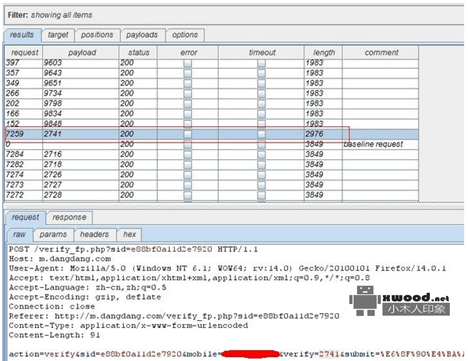Show the response tab
Viewport: 468px width, 361px height.
(69, 218)
